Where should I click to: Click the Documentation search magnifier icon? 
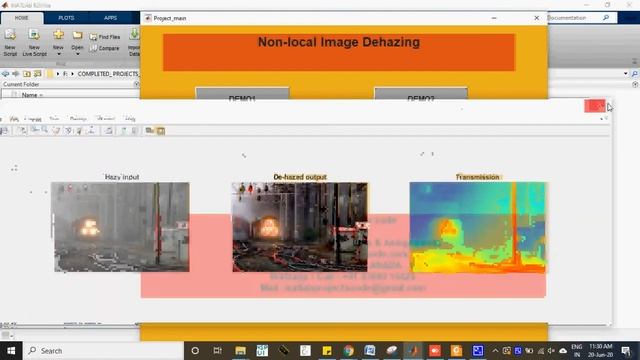click(606, 18)
